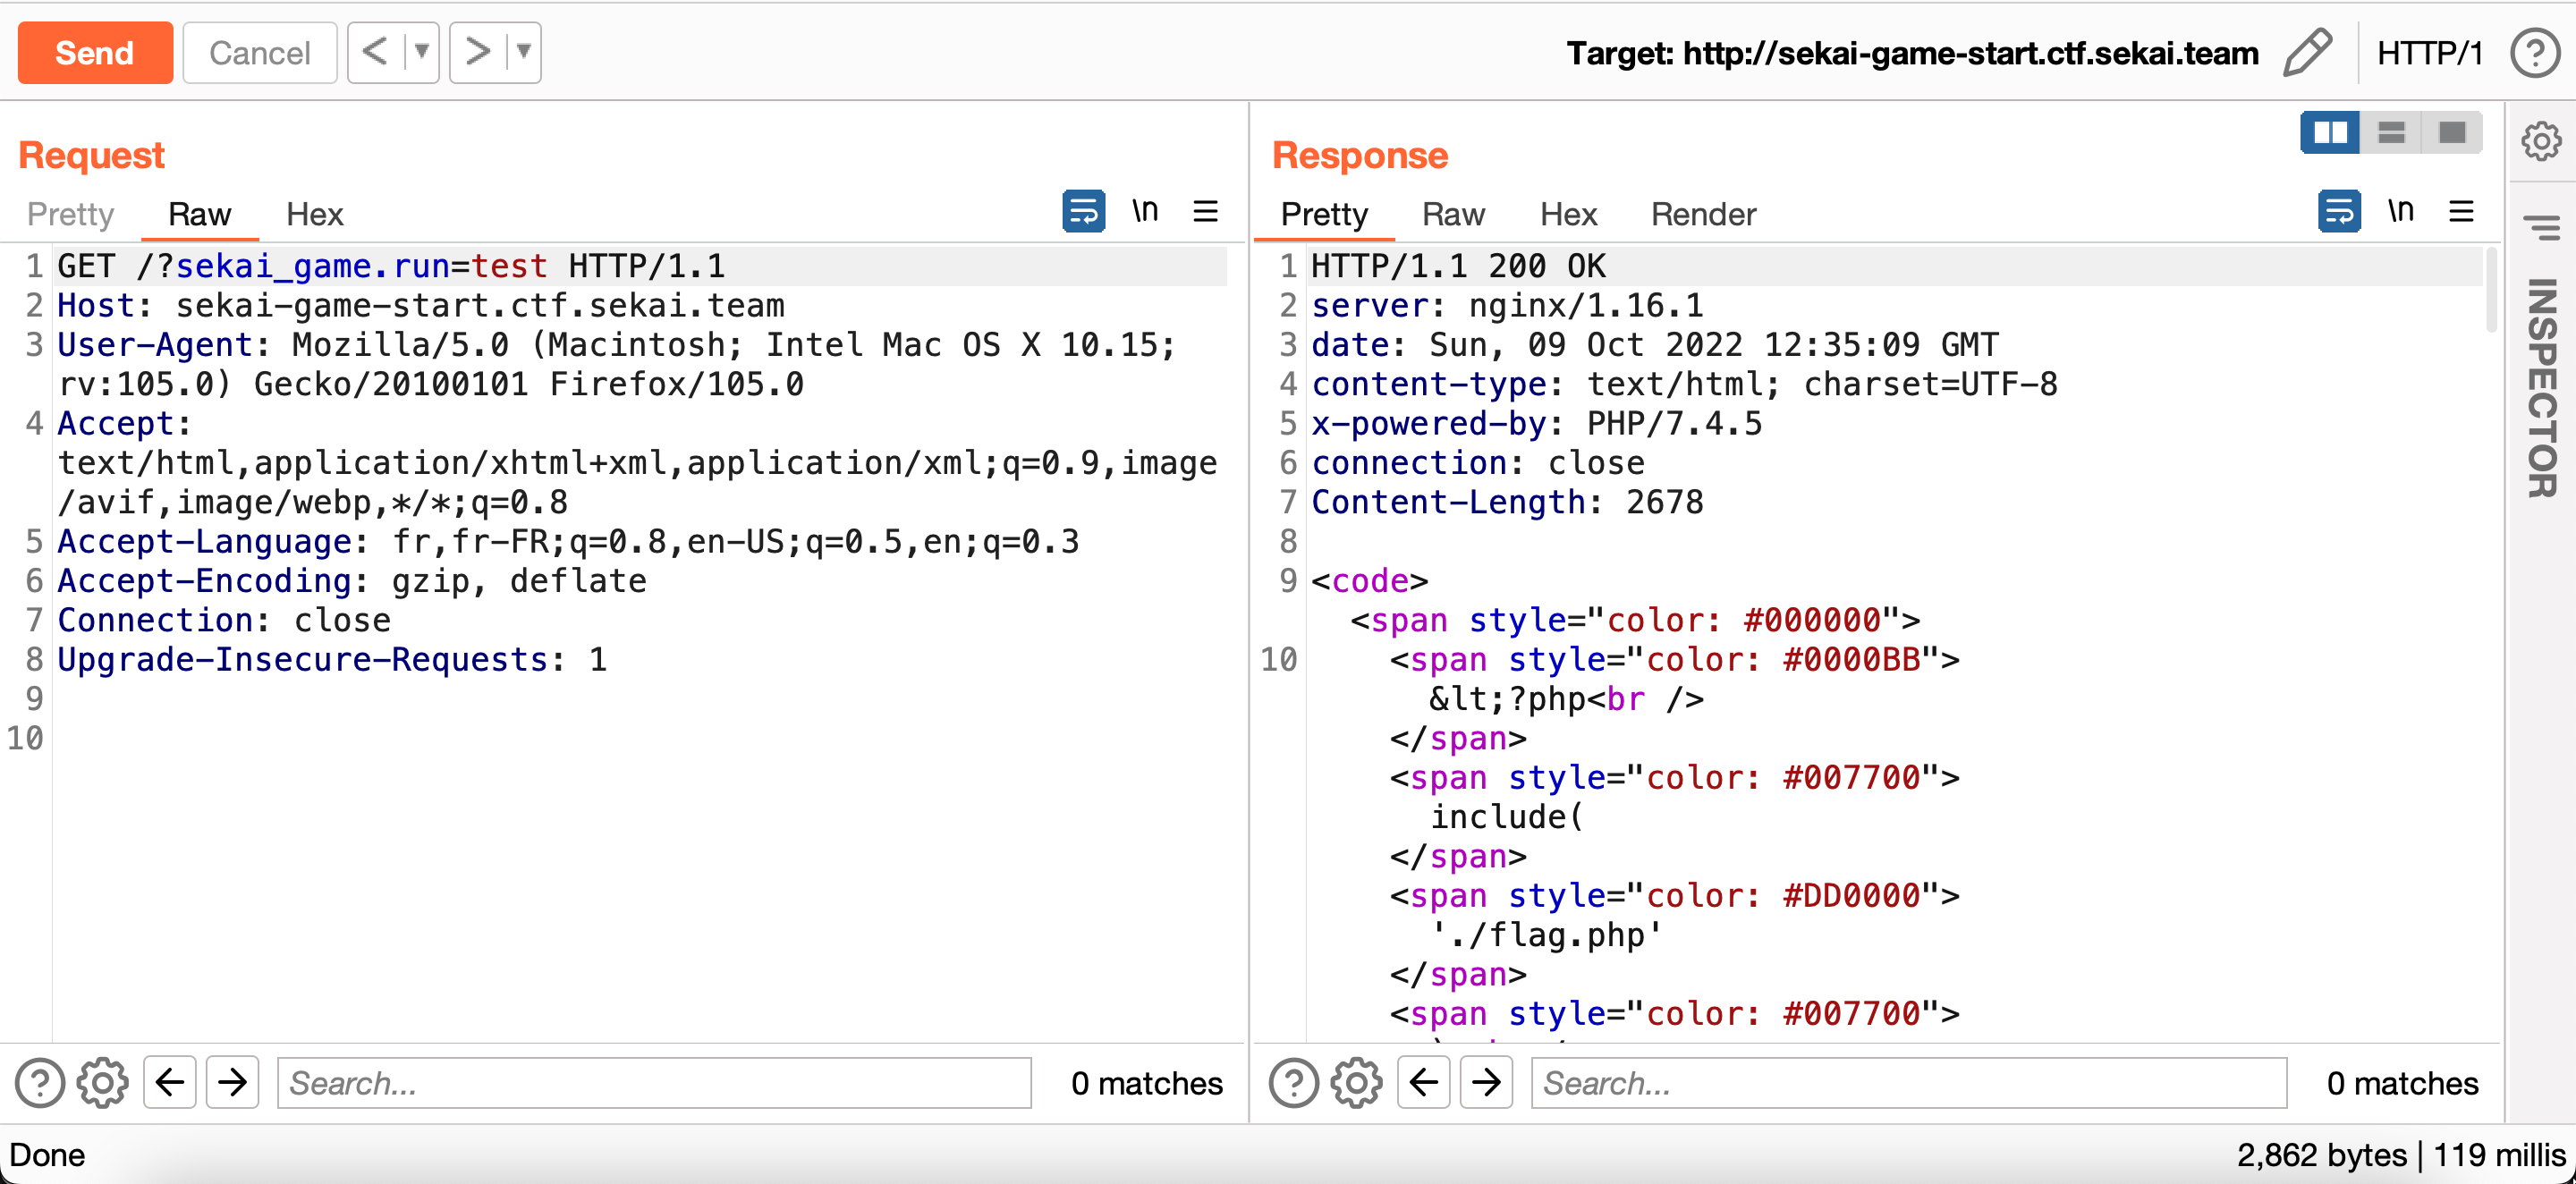Image resolution: width=2576 pixels, height=1184 pixels.
Task: Go back to previous request in history
Action: click(375, 51)
